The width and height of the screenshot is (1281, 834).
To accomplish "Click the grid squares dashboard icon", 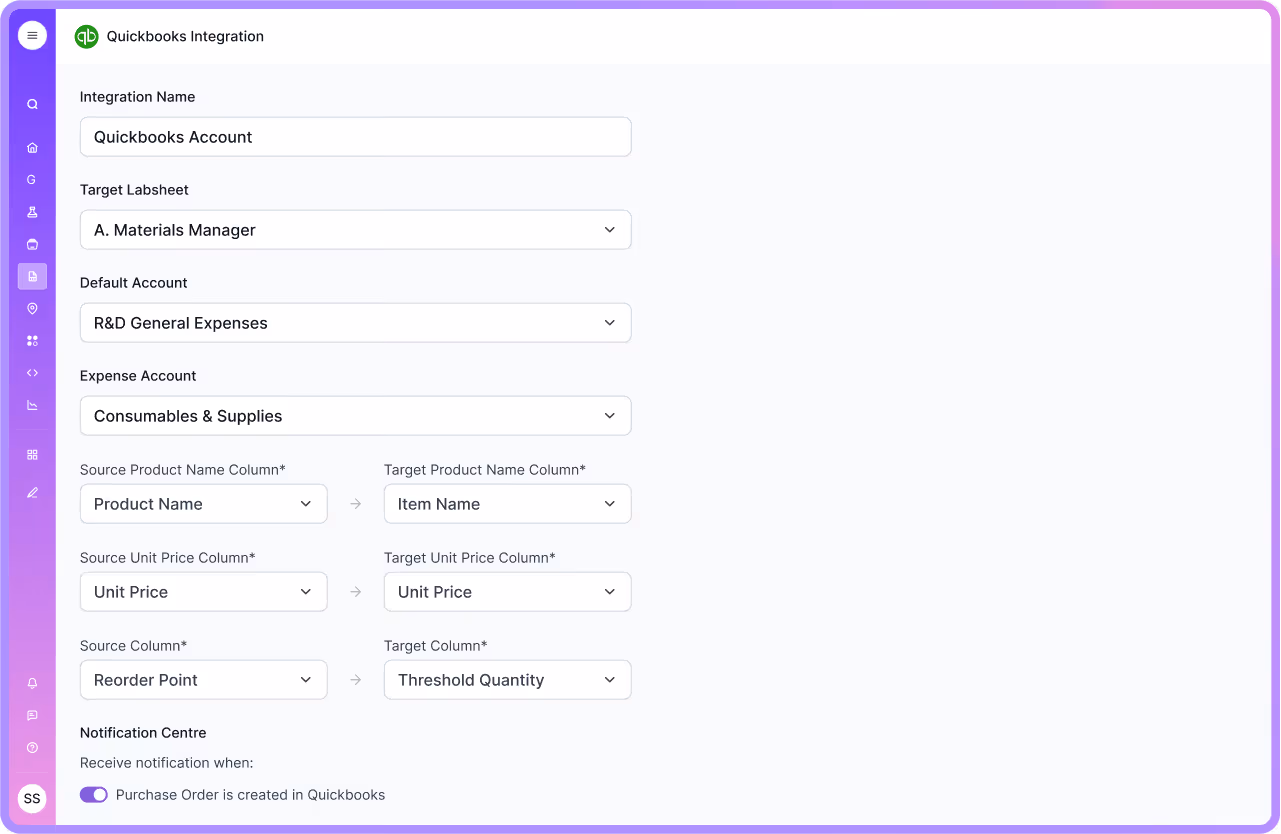I will 32,454.
